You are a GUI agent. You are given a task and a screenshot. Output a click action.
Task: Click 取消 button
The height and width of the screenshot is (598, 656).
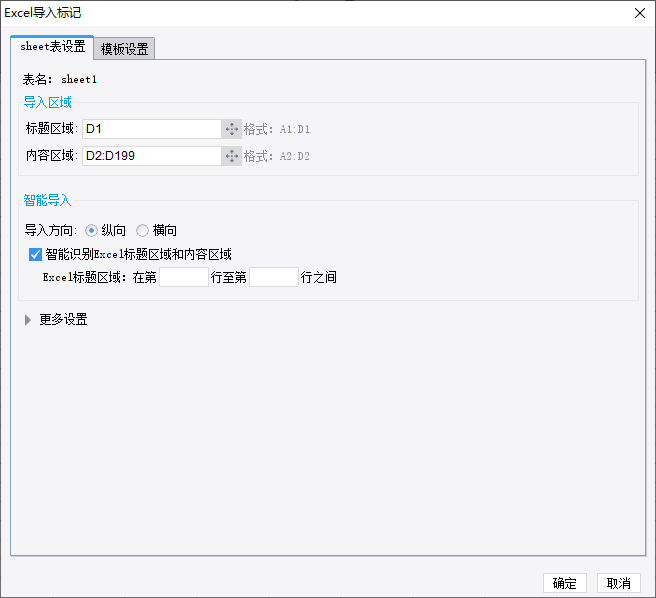[619, 583]
